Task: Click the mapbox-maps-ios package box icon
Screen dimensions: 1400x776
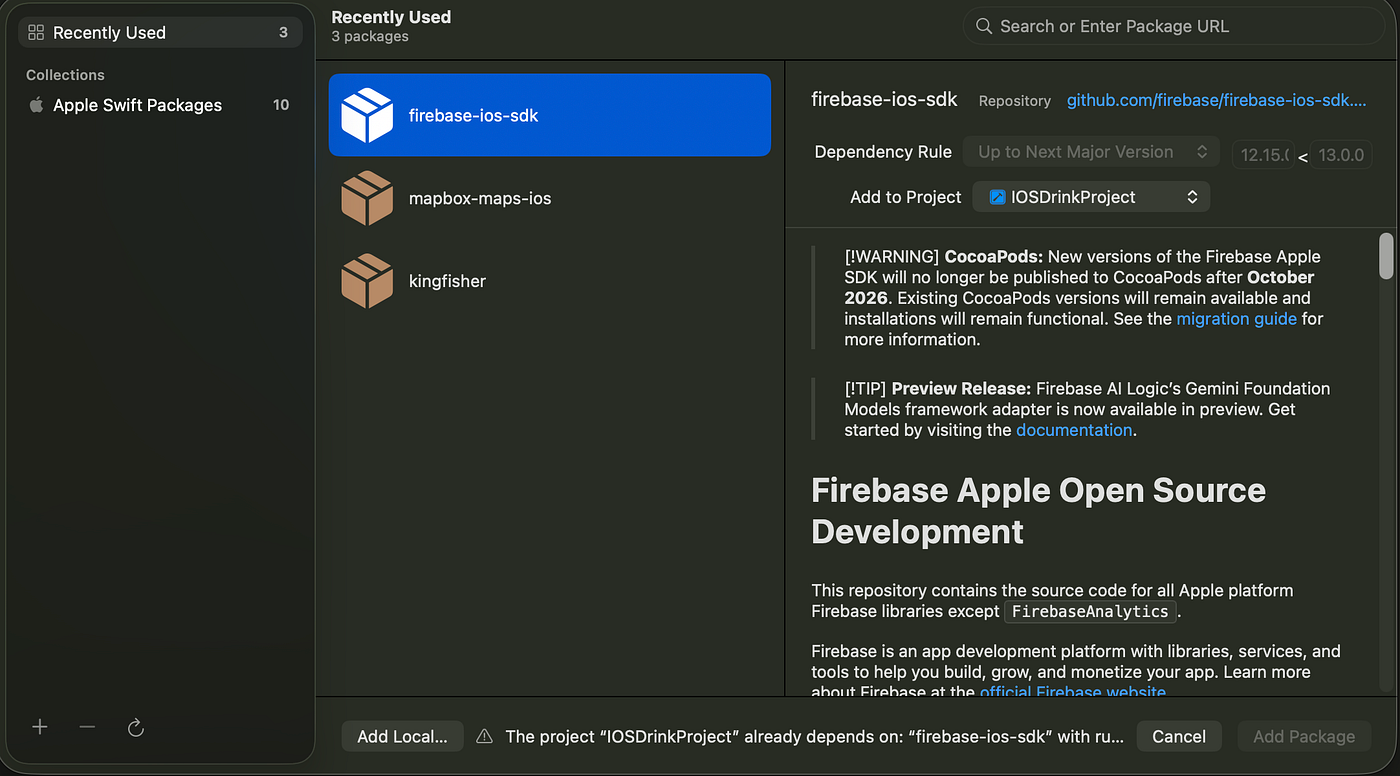Action: (x=367, y=198)
